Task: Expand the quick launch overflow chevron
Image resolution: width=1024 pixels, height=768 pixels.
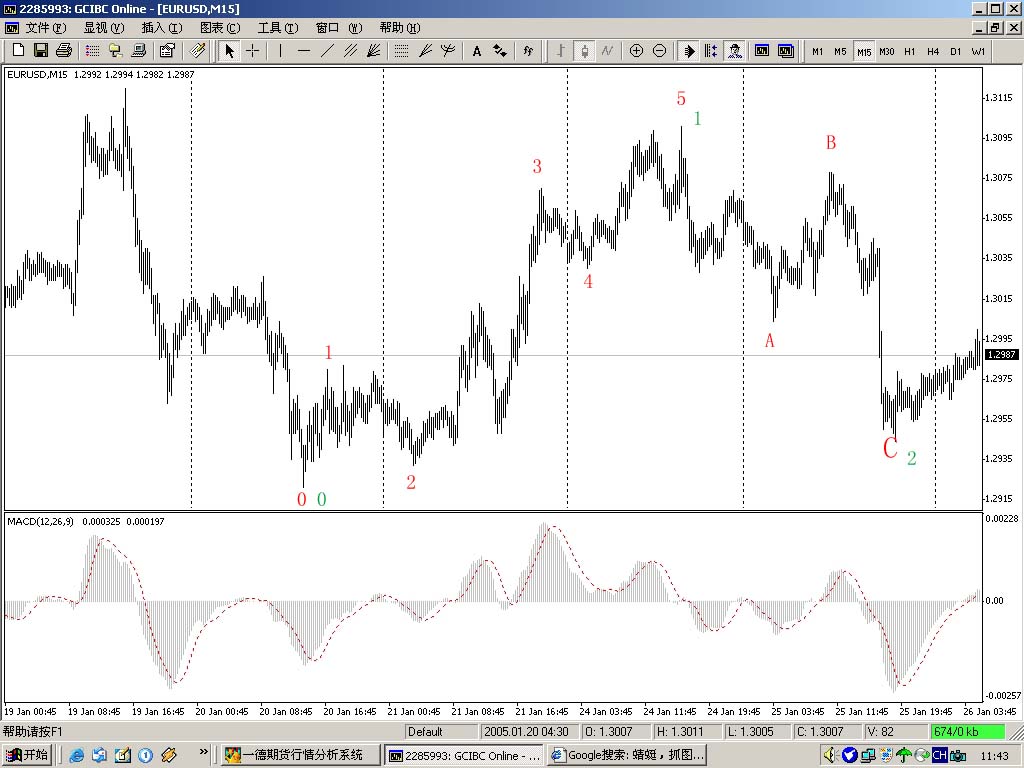Action: (x=204, y=753)
